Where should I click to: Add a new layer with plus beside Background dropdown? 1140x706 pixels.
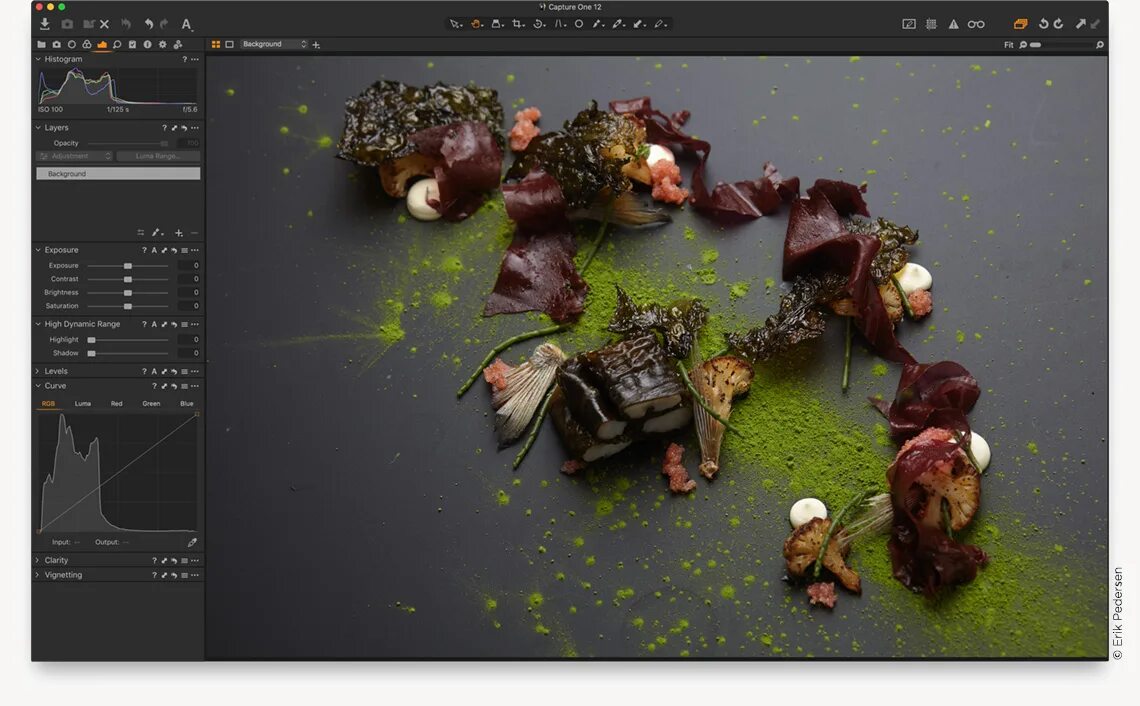pyautogui.click(x=316, y=45)
